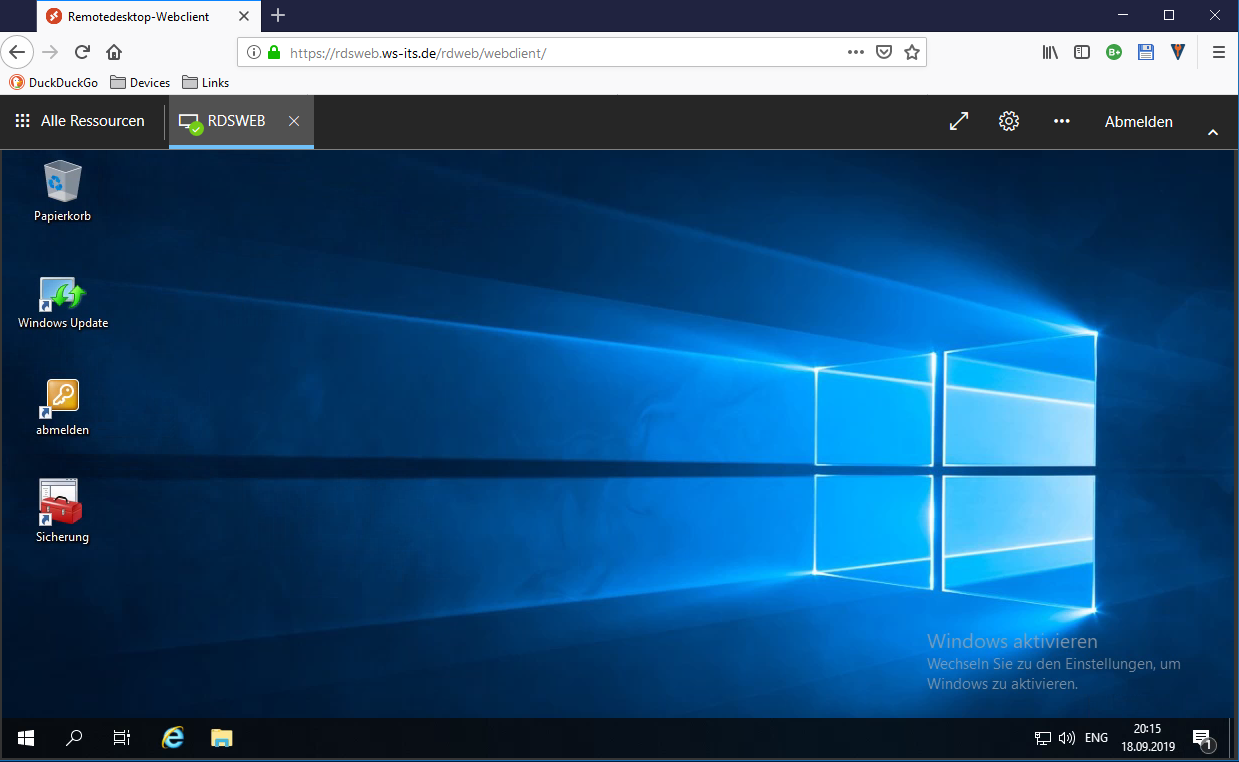Image resolution: width=1239 pixels, height=762 pixels.
Task: Launch Internet Explorer from remote taskbar
Action: tap(173, 738)
